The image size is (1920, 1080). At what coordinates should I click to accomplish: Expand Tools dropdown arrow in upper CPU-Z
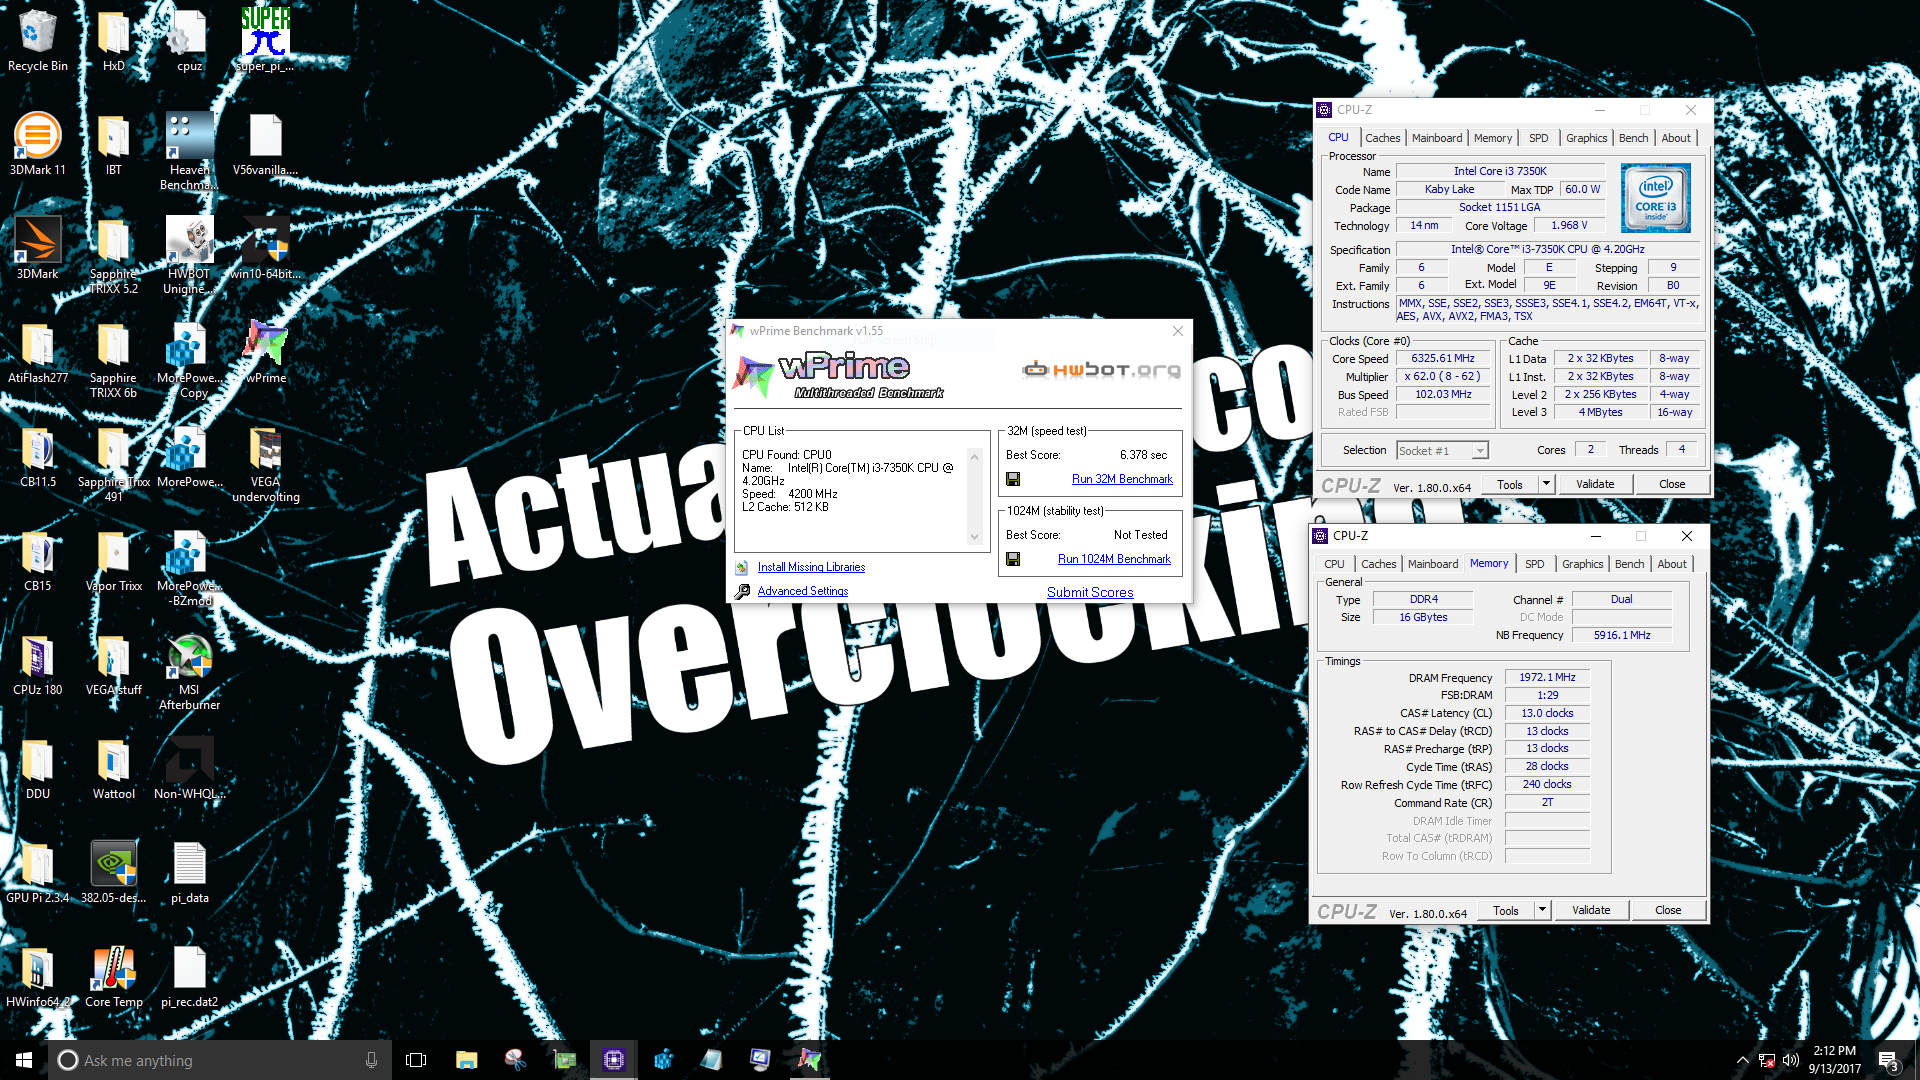click(1546, 484)
